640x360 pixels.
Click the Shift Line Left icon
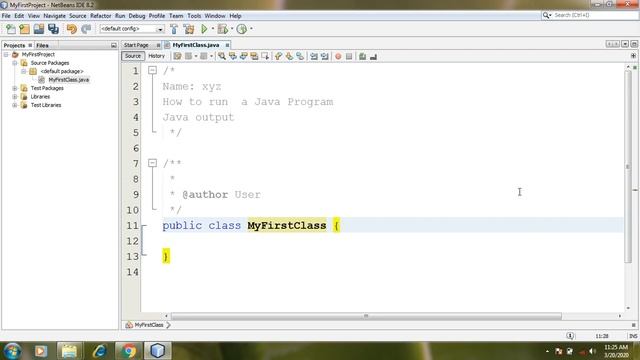(x=314, y=56)
